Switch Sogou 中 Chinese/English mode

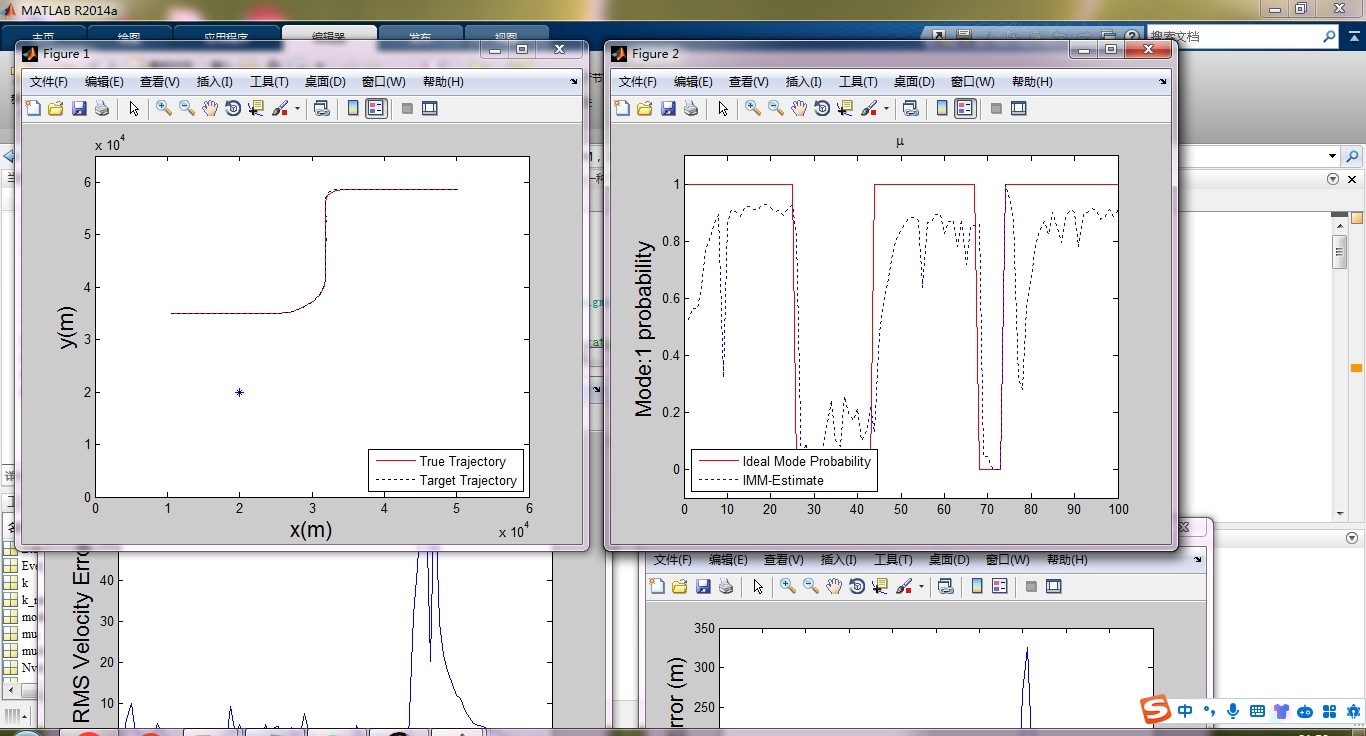(x=1185, y=711)
